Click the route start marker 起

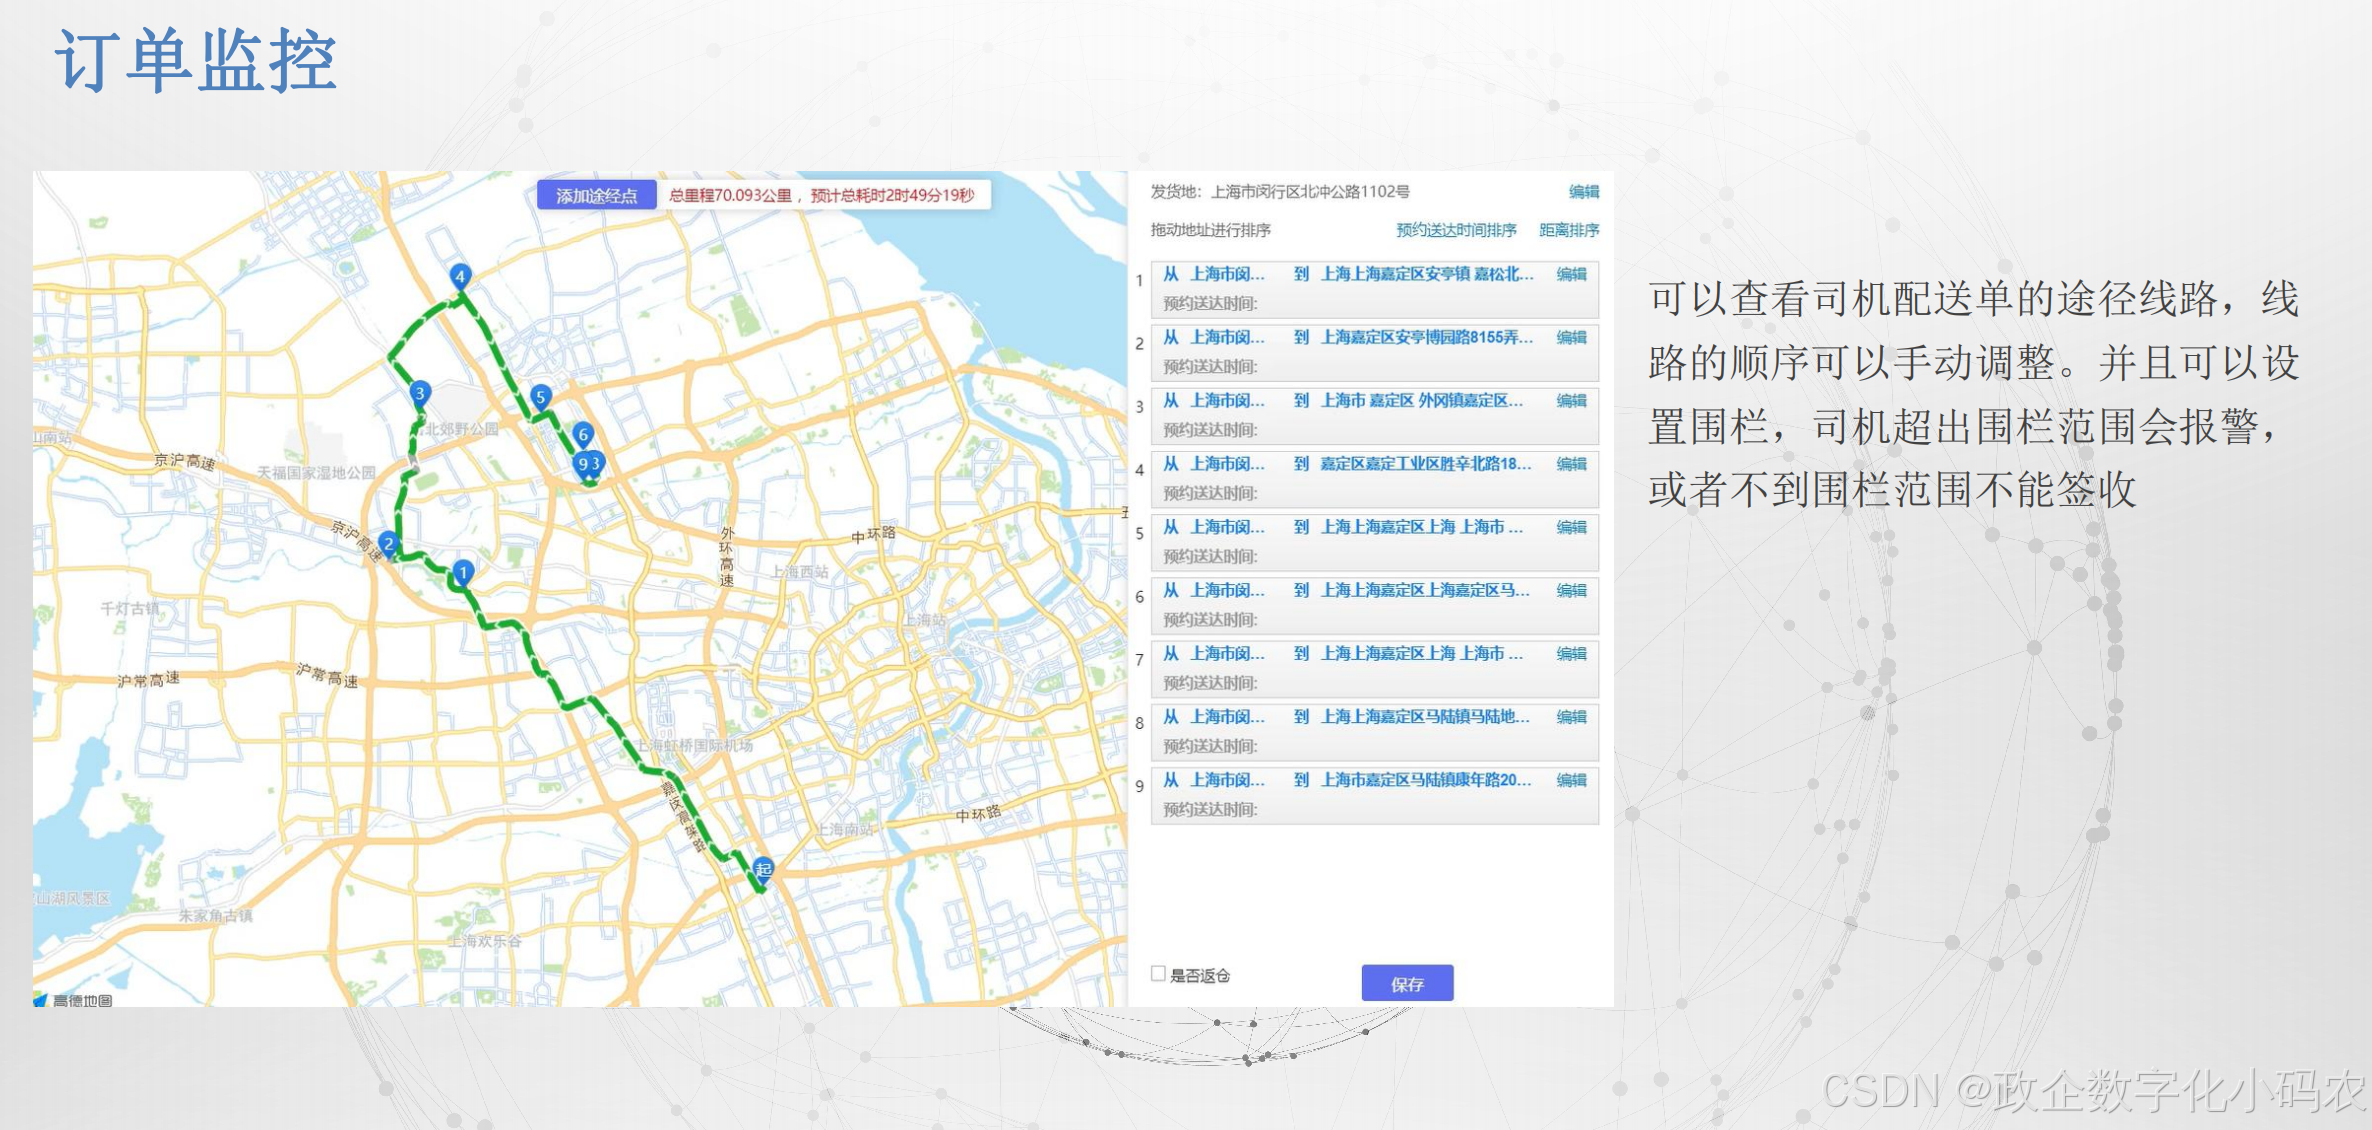(763, 868)
